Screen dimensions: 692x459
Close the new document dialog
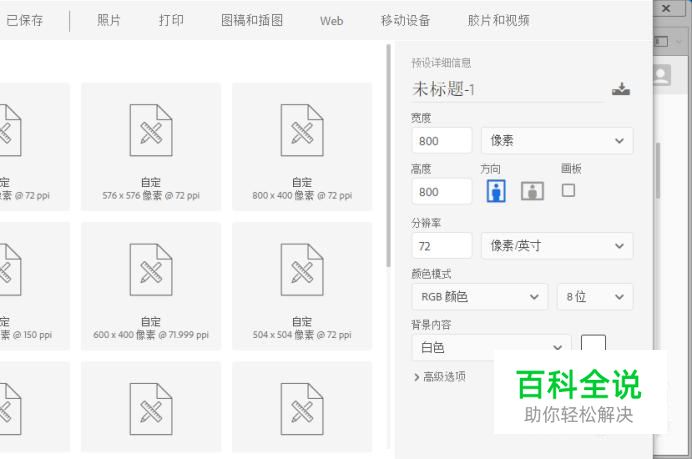[x=666, y=9]
